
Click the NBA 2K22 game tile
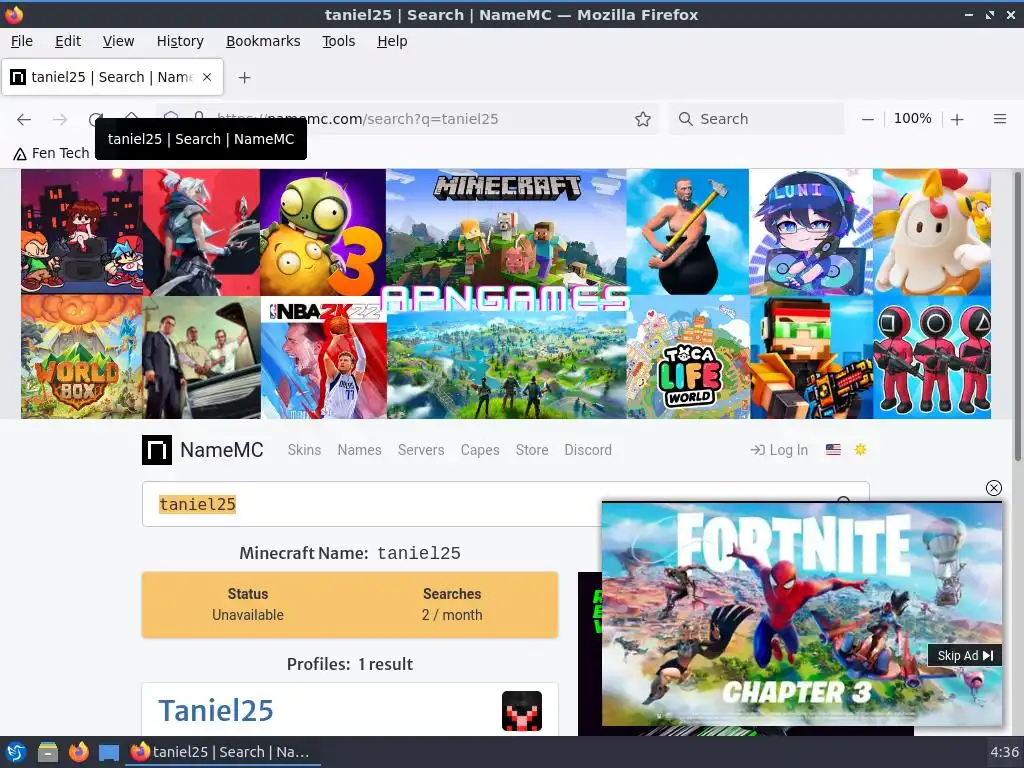coord(324,358)
